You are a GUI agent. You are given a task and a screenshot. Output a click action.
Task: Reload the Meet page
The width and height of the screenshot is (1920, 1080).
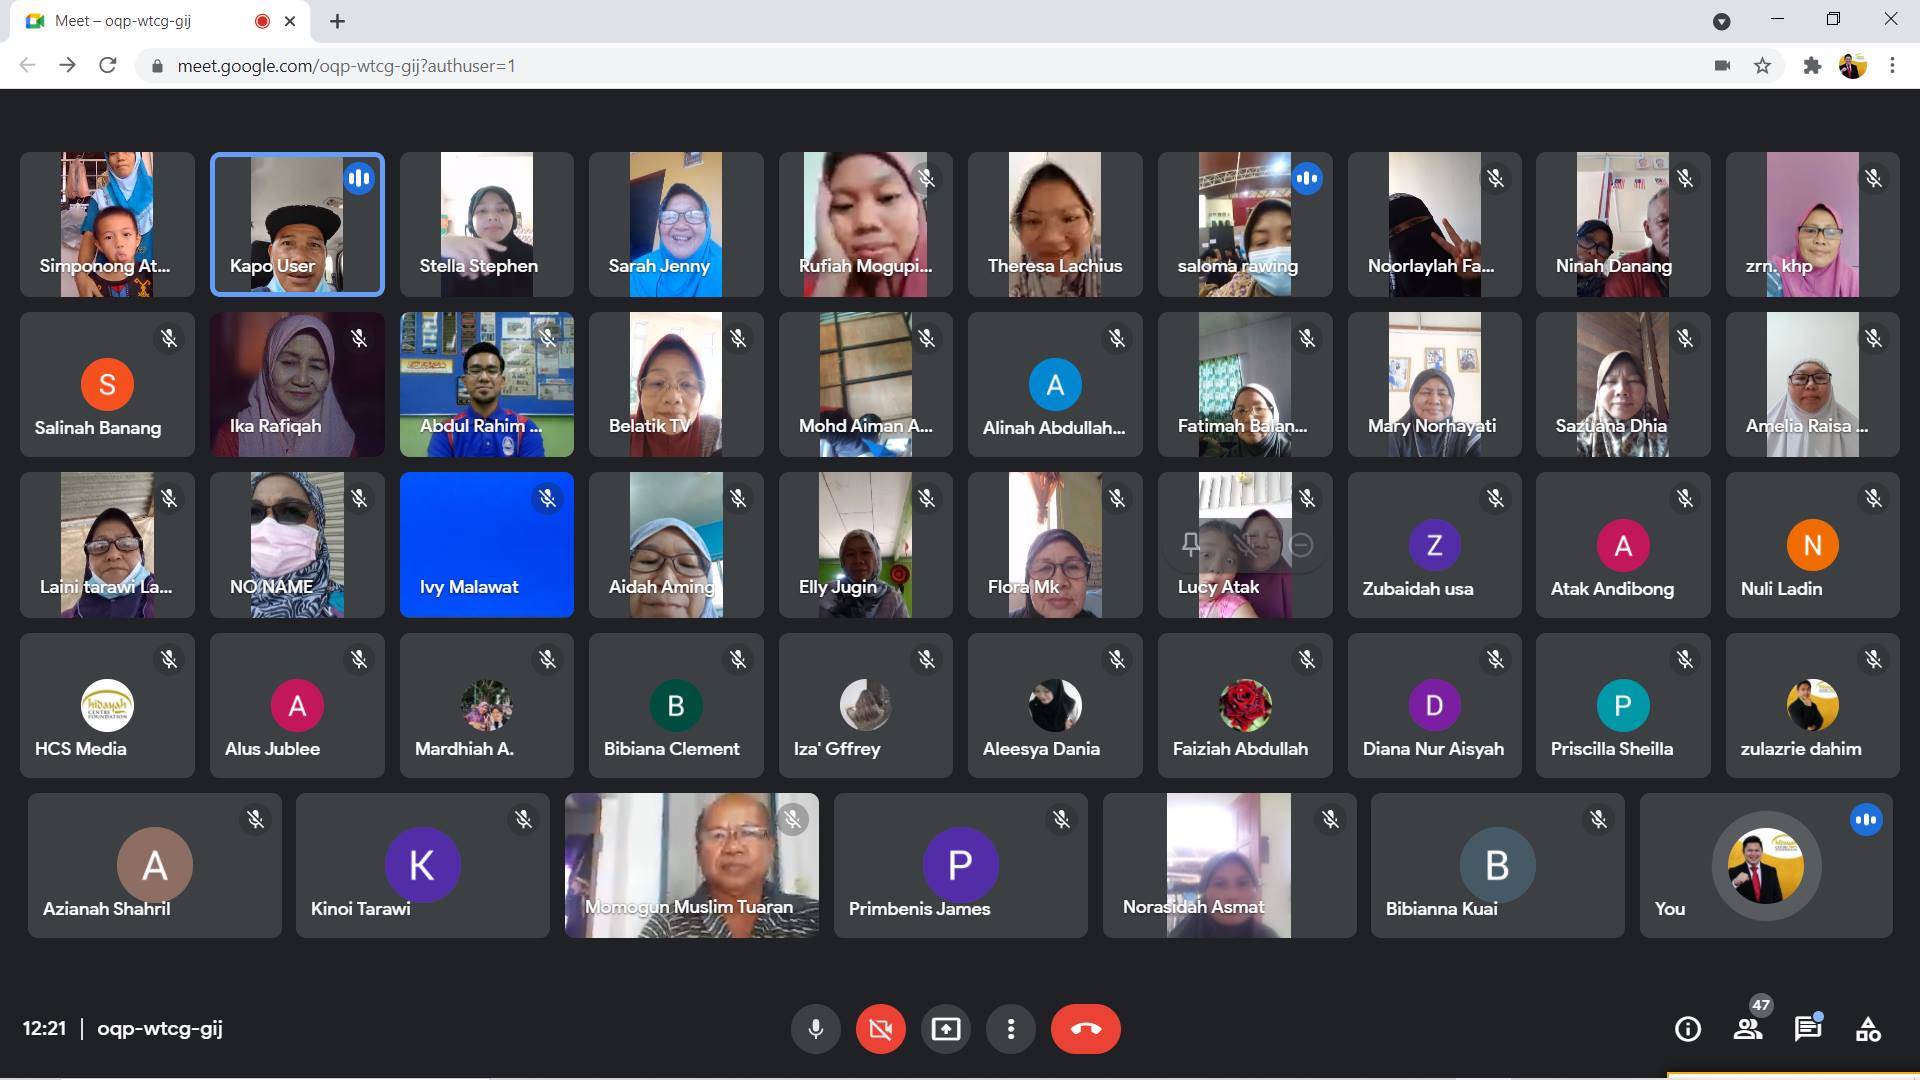pyautogui.click(x=108, y=66)
